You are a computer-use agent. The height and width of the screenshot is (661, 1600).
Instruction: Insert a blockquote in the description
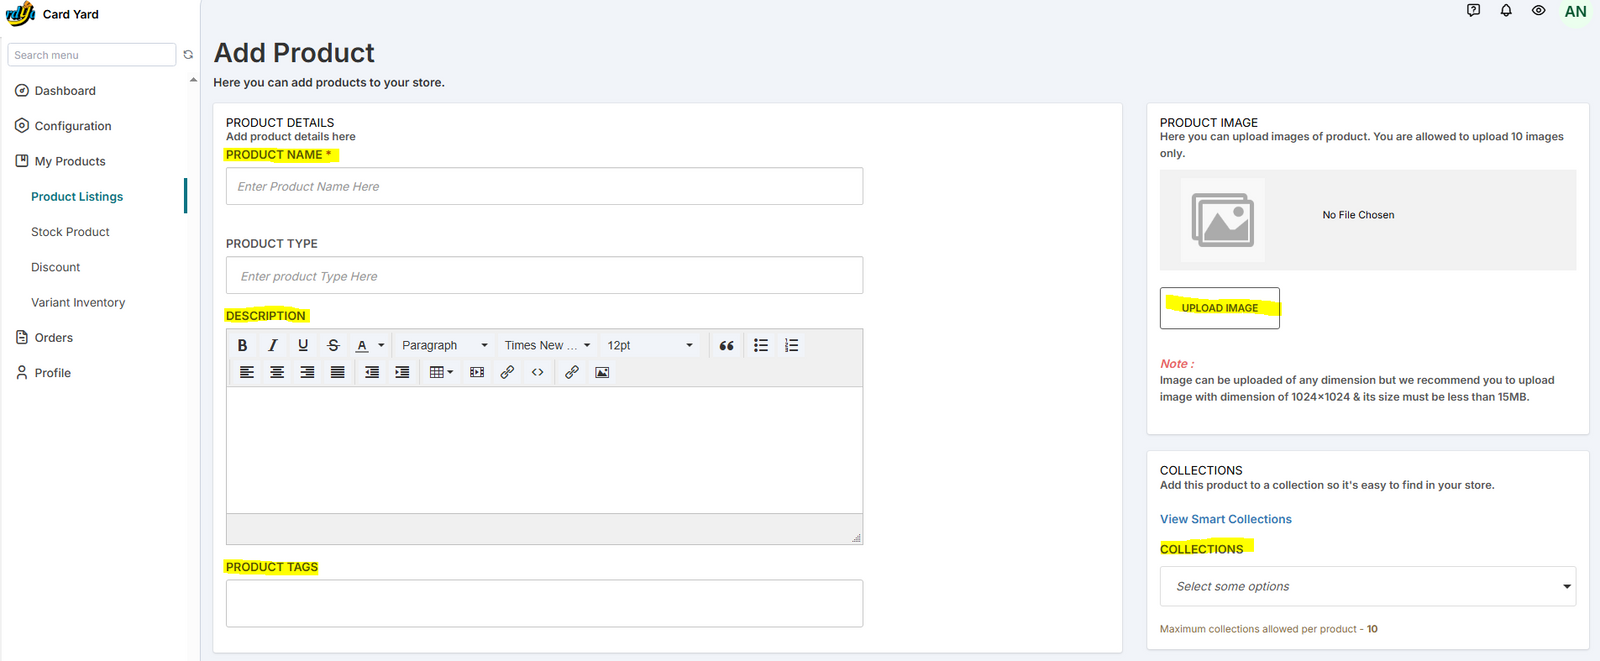(726, 345)
